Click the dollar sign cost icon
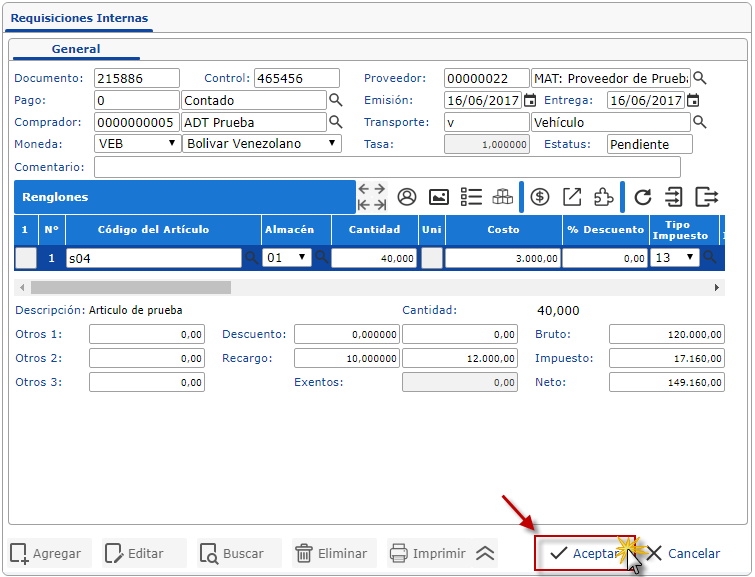 540,197
